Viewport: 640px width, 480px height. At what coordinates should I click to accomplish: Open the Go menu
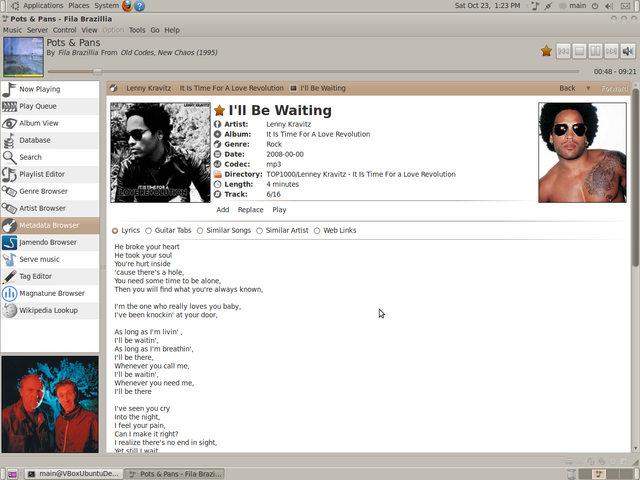click(155, 30)
